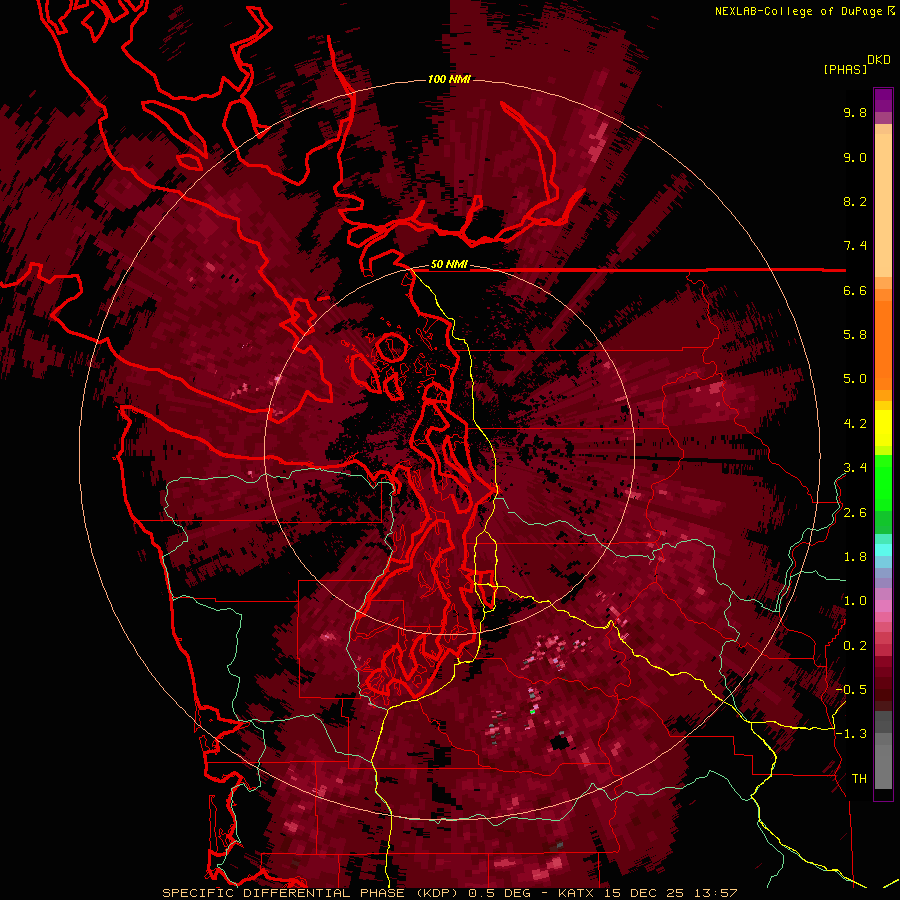Viewport: 900px width, 900px height.
Task: Click the 1.8 legend value
Action: coord(855,557)
